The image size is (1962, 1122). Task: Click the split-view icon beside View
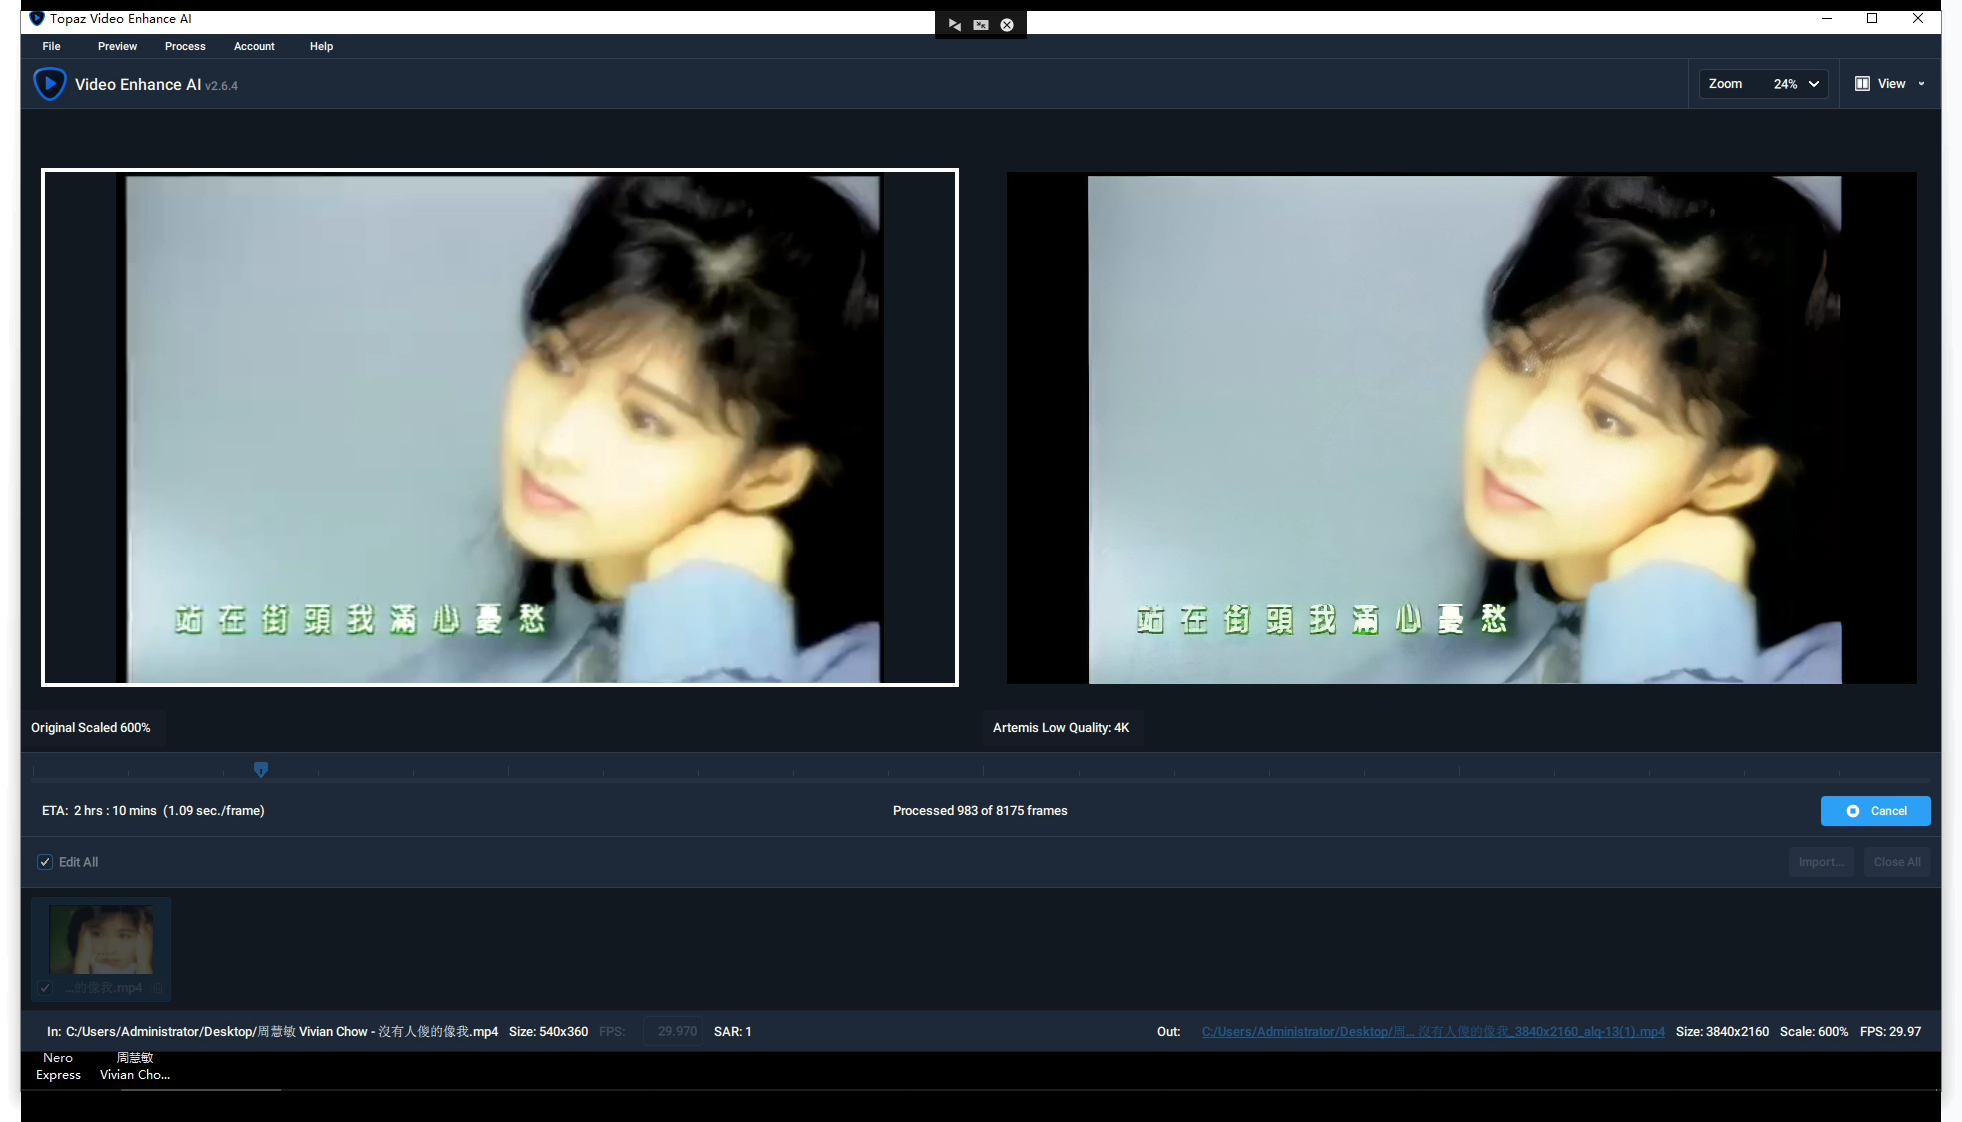click(x=1862, y=84)
